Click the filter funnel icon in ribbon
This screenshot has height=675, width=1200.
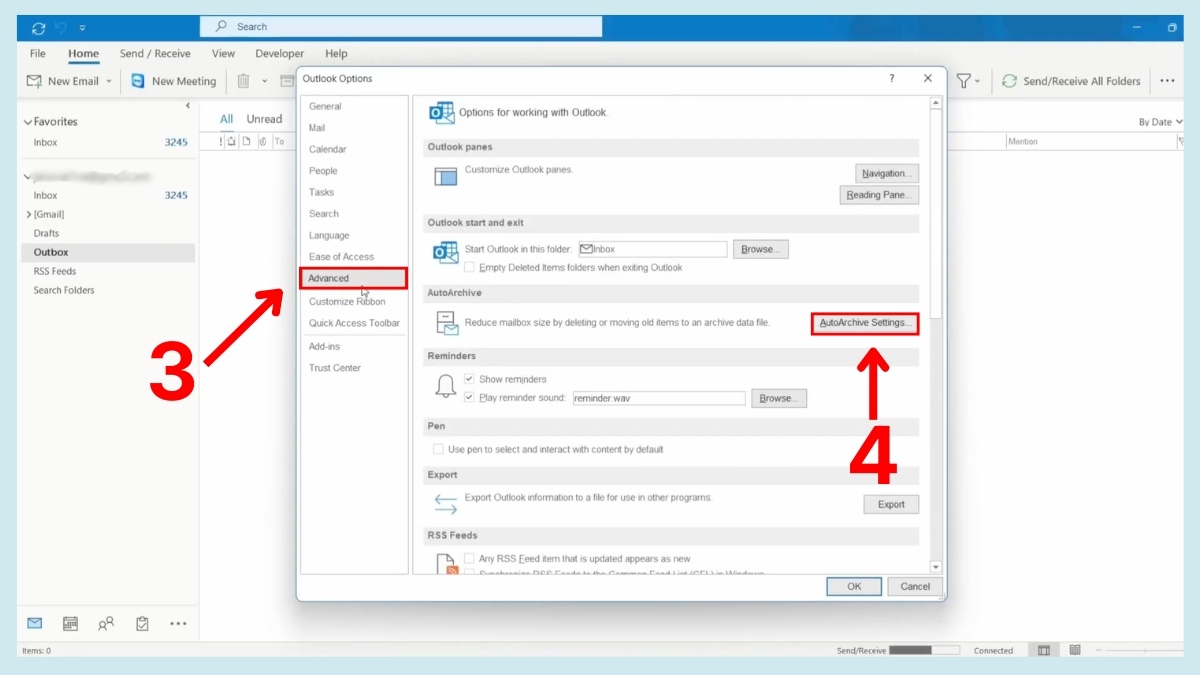963,81
